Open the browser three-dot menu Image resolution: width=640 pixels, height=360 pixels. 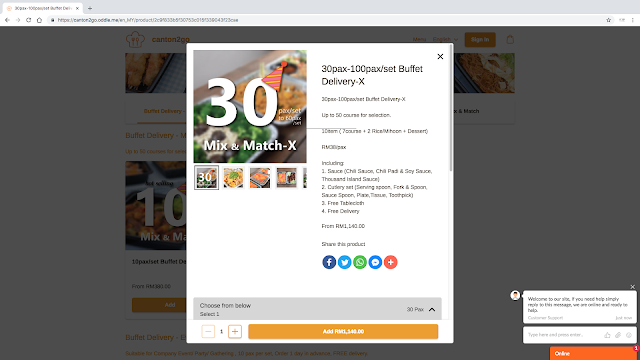pyautogui.click(x=633, y=20)
